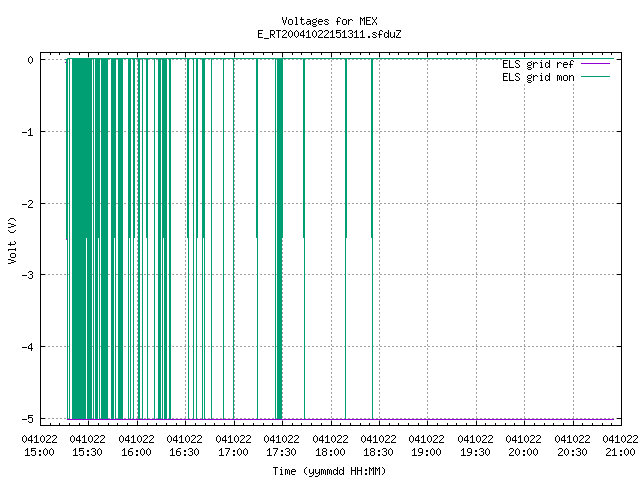Click the chart title 'Voltages for MEX'

329,21
